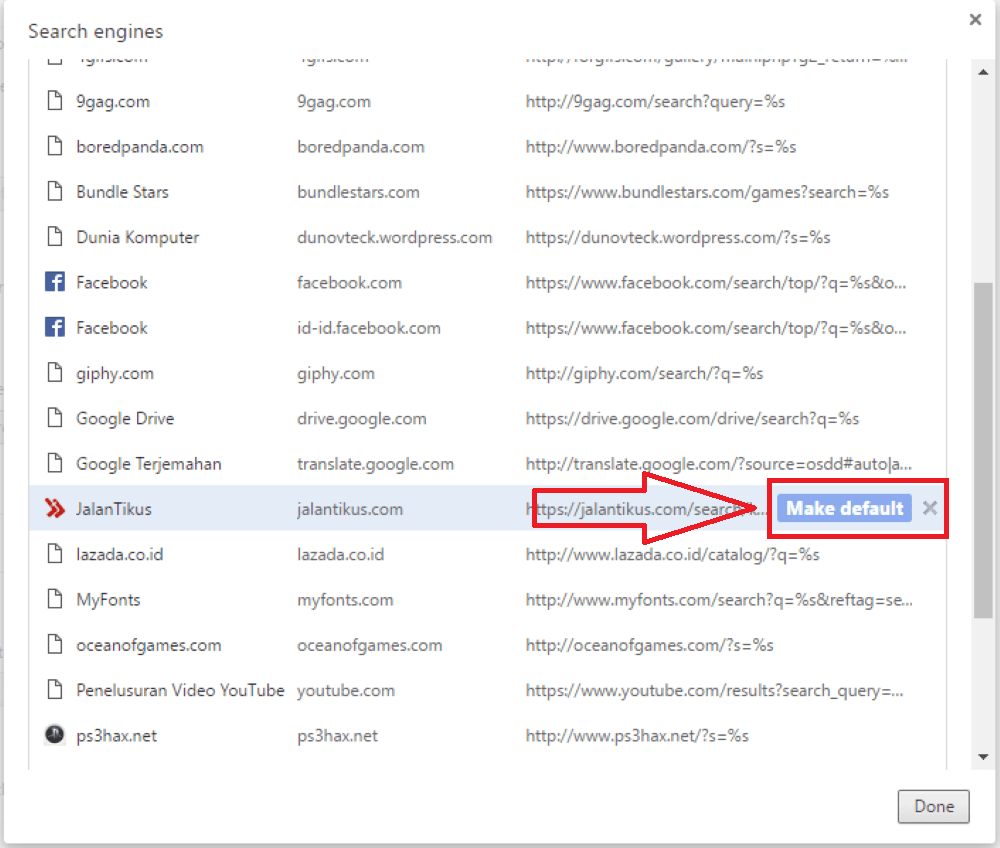
Task: Click the "translate.google.com" keyword
Action: (x=376, y=464)
